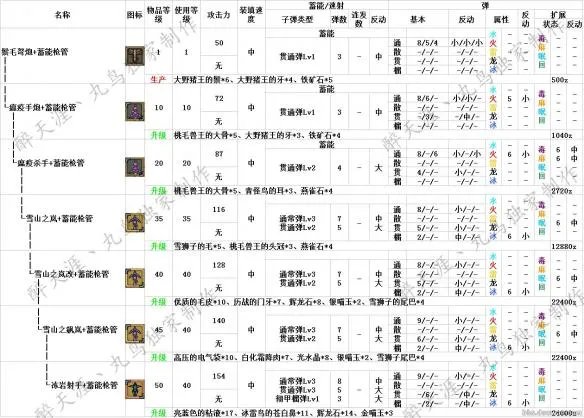Click the 连发数 column header
The height and width of the screenshot is (418, 584).
pyautogui.click(x=359, y=19)
